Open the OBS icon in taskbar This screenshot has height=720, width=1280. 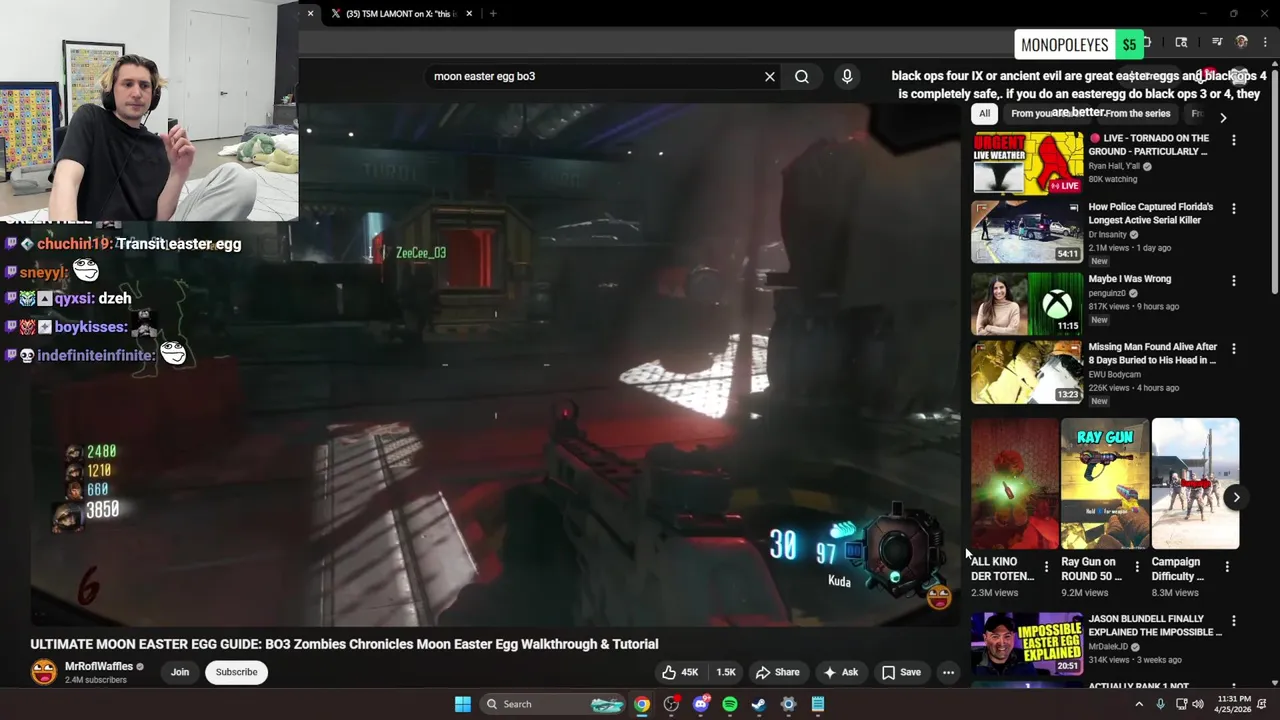[671, 704]
